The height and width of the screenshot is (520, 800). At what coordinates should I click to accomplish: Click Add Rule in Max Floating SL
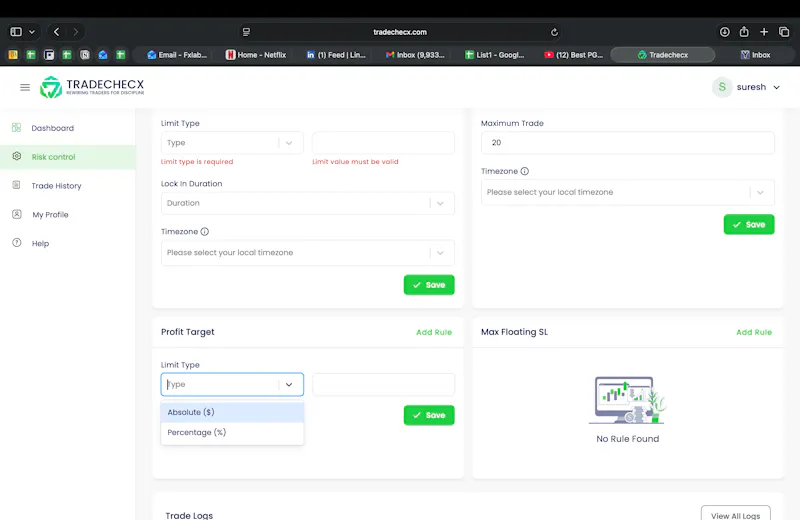[x=754, y=332]
